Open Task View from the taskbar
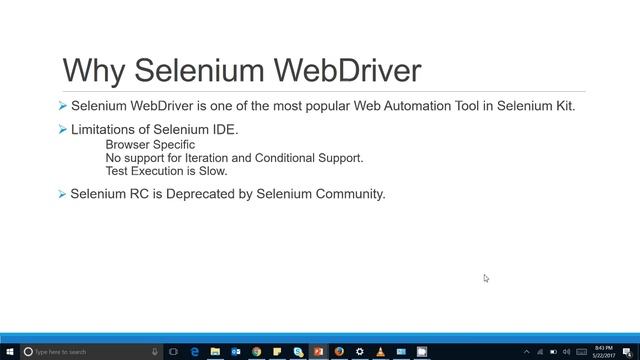The height and width of the screenshot is (360, 640). tap(173, 351)
